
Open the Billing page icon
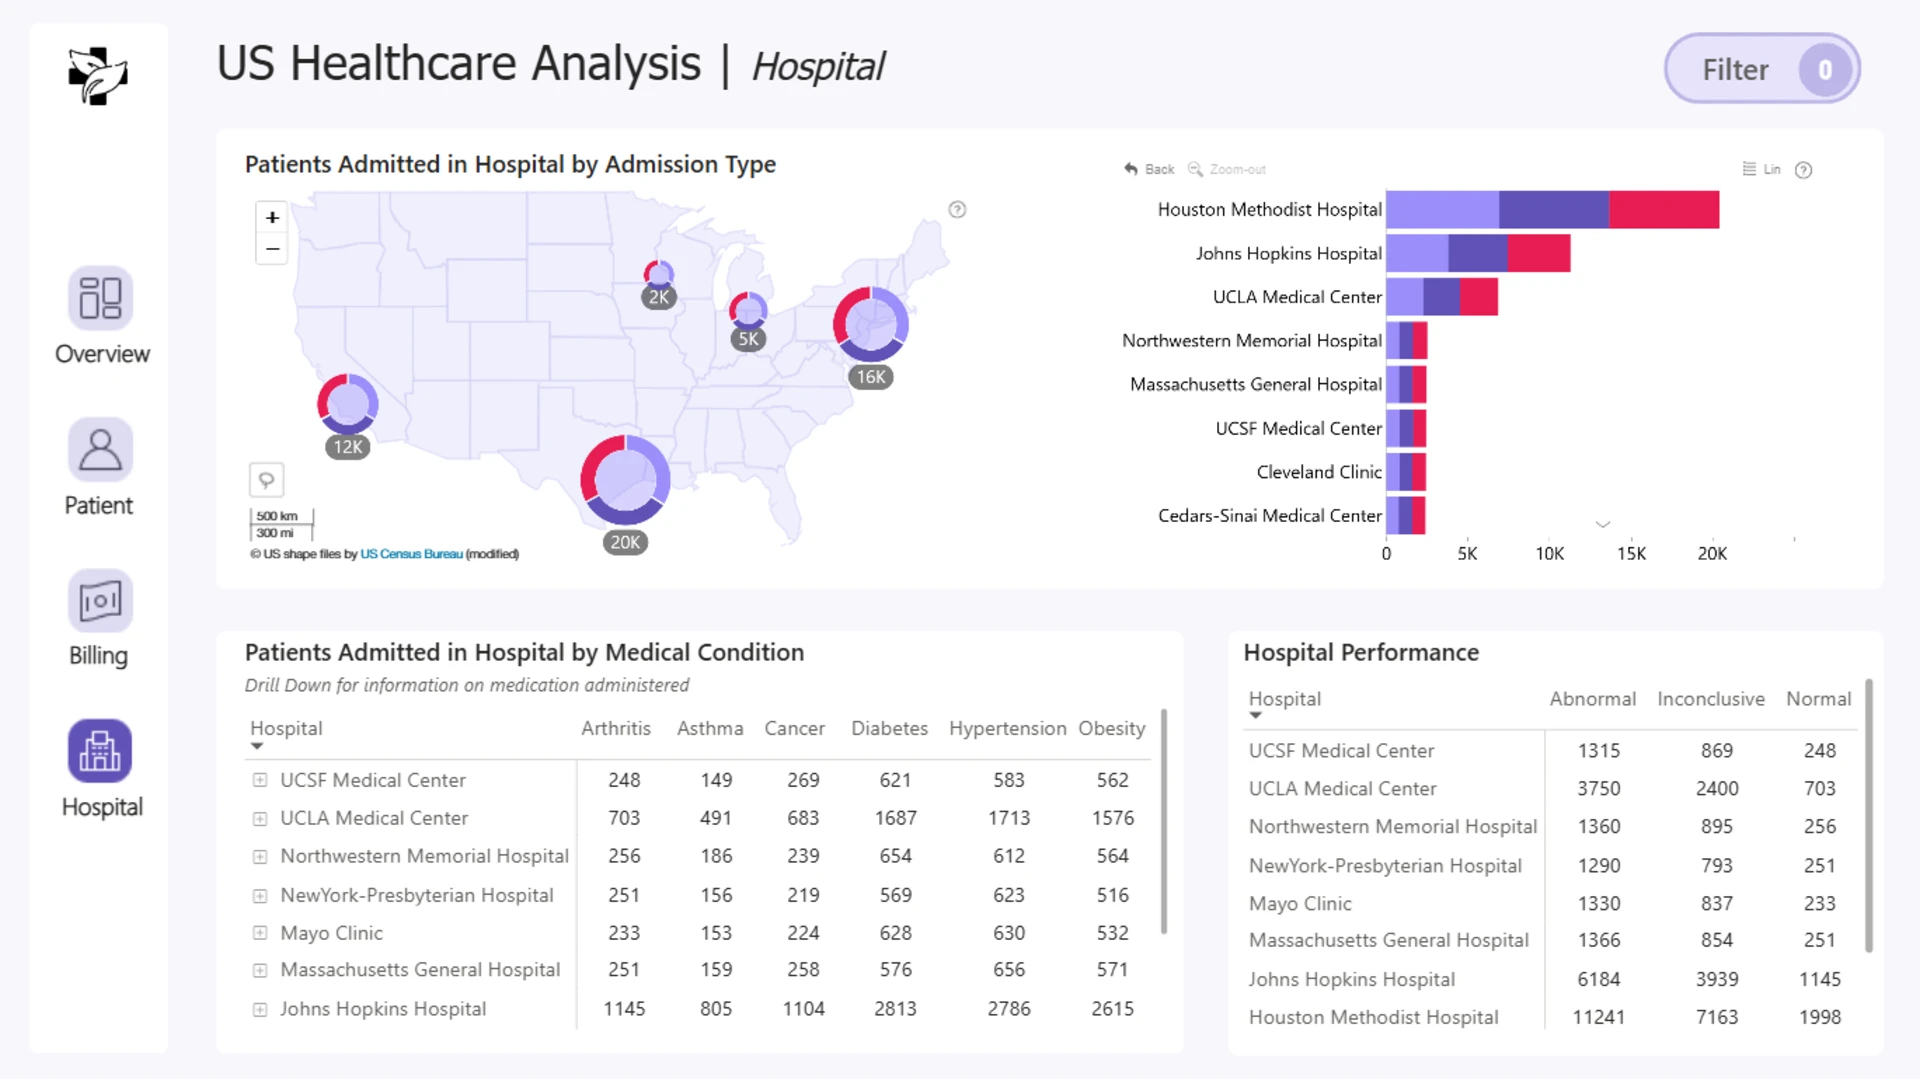100,600
